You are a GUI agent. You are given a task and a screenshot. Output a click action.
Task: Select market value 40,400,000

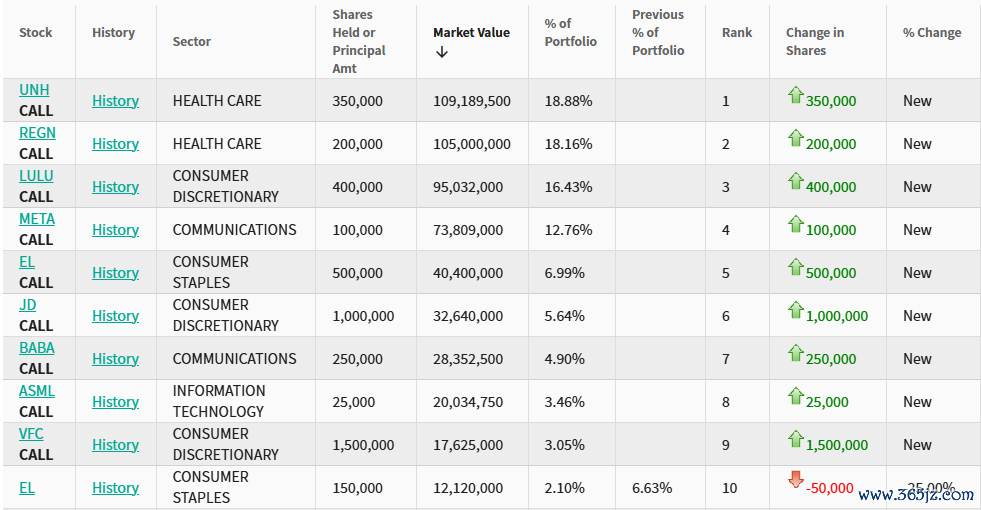[468, 273]
